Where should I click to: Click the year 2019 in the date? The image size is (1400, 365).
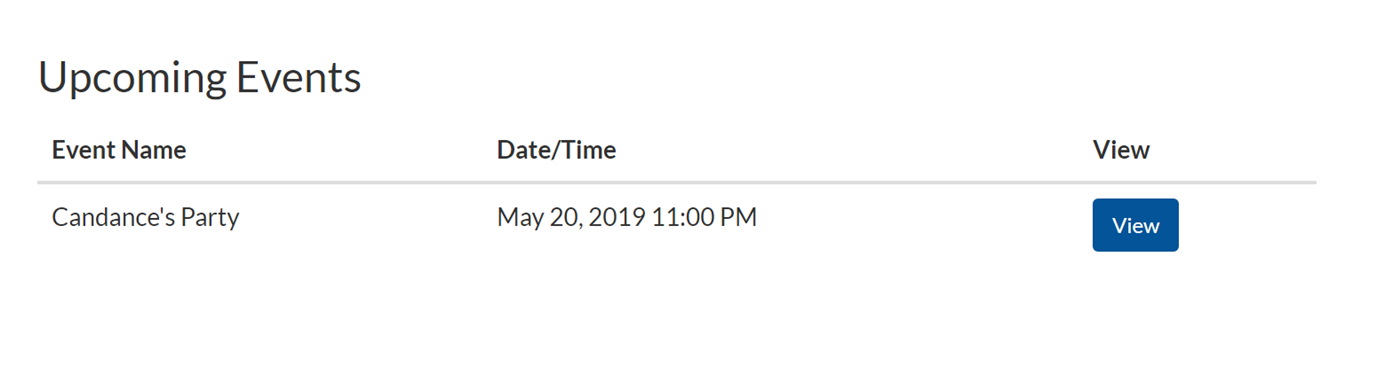[616, 217]
